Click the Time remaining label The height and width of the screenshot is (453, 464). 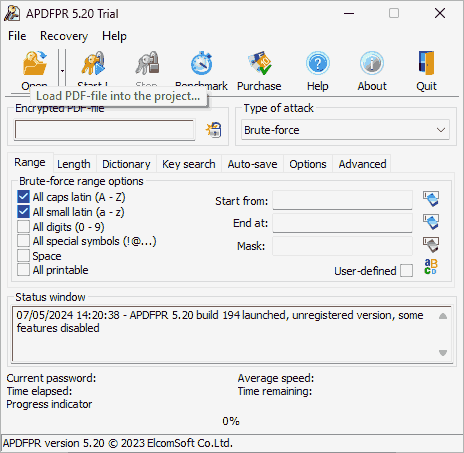[x=275, y=391]
